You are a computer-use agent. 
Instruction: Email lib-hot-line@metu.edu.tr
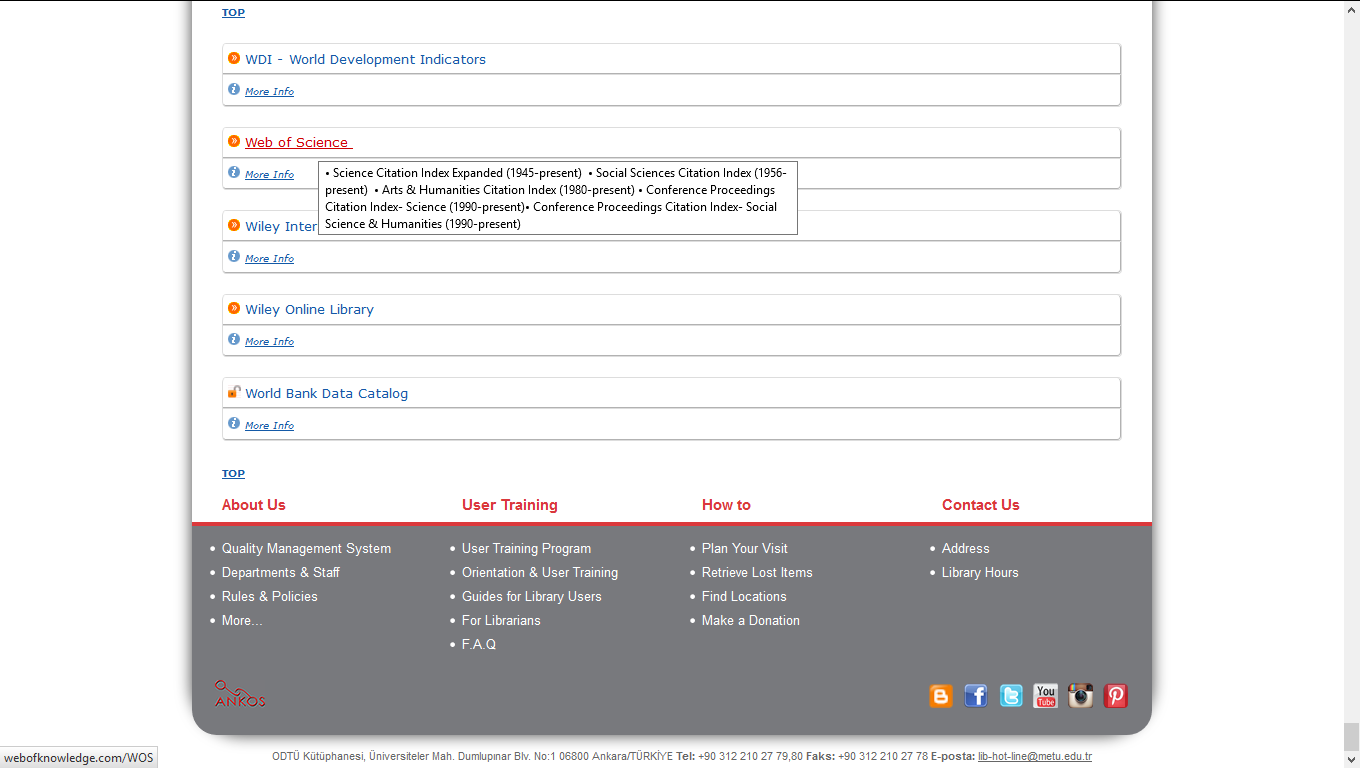pyautogui.click(x=1035, y=757)
